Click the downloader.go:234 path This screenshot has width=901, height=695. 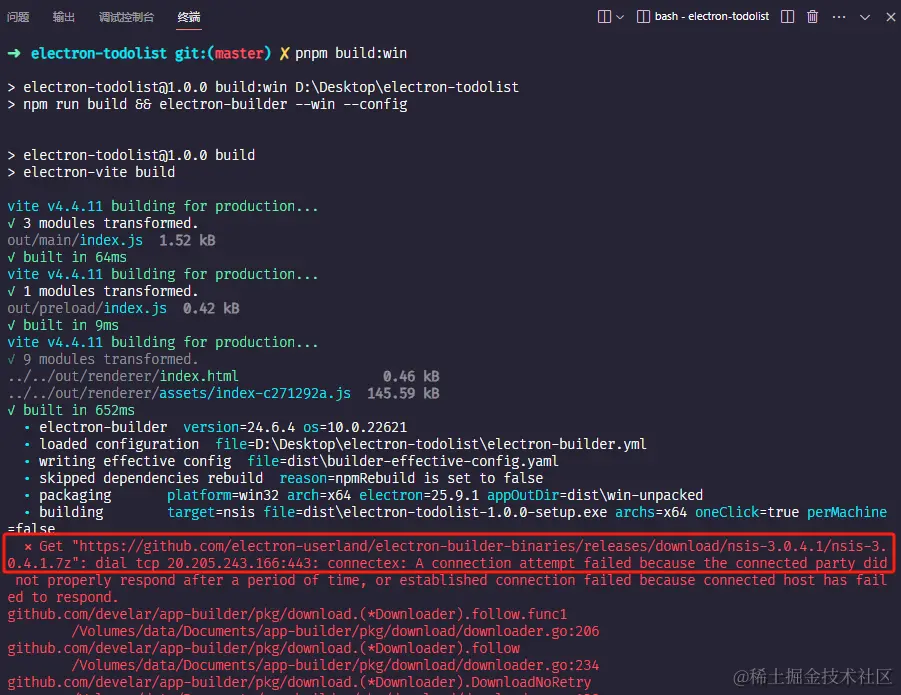(335, 665)
